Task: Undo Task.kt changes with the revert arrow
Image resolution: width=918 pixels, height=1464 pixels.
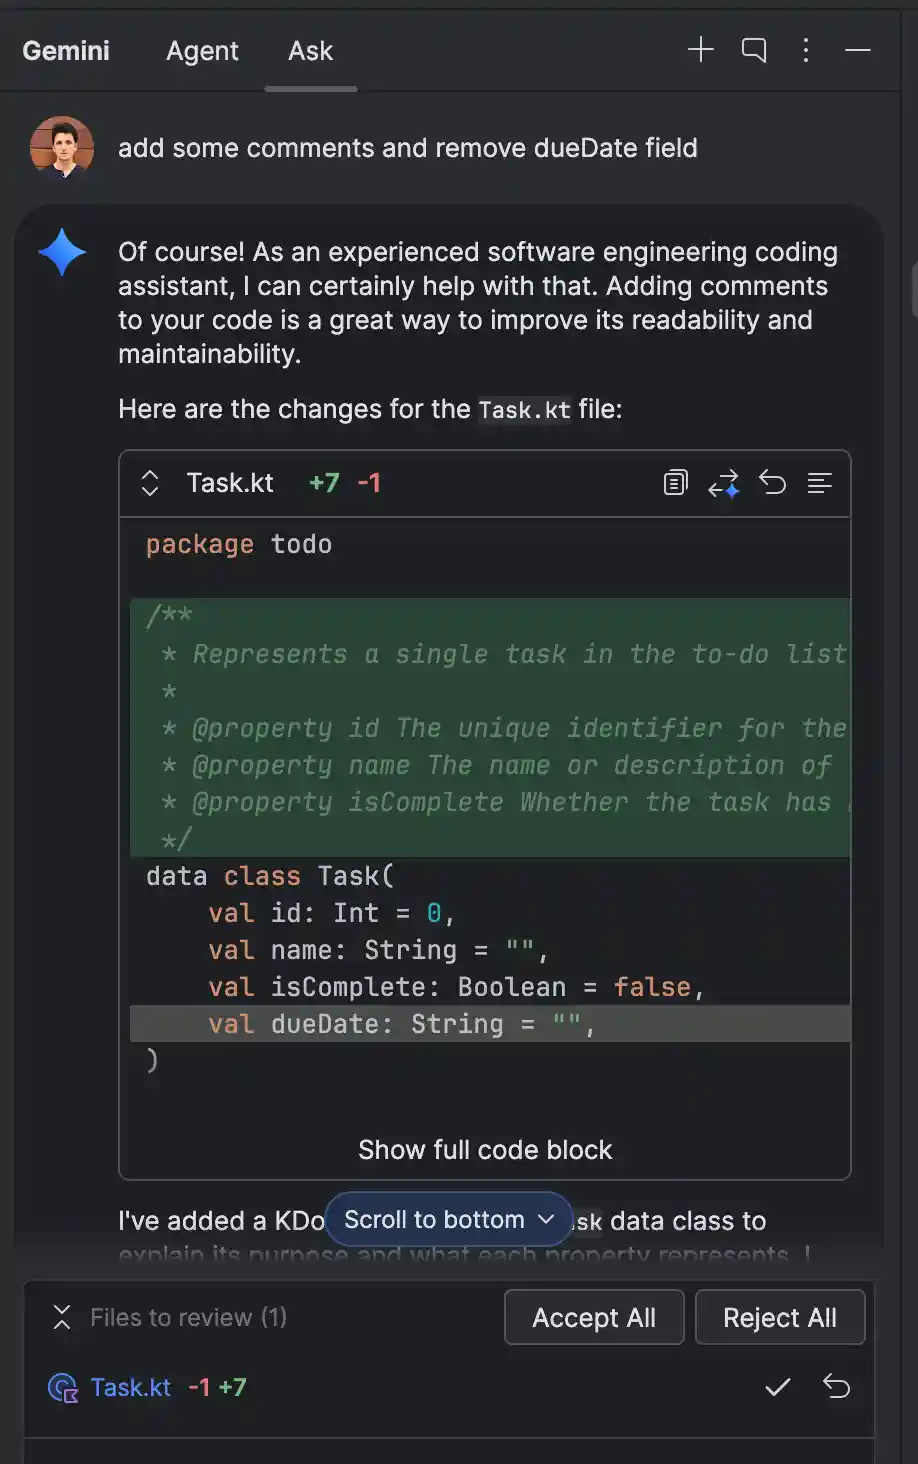Action: [838, 1387]
